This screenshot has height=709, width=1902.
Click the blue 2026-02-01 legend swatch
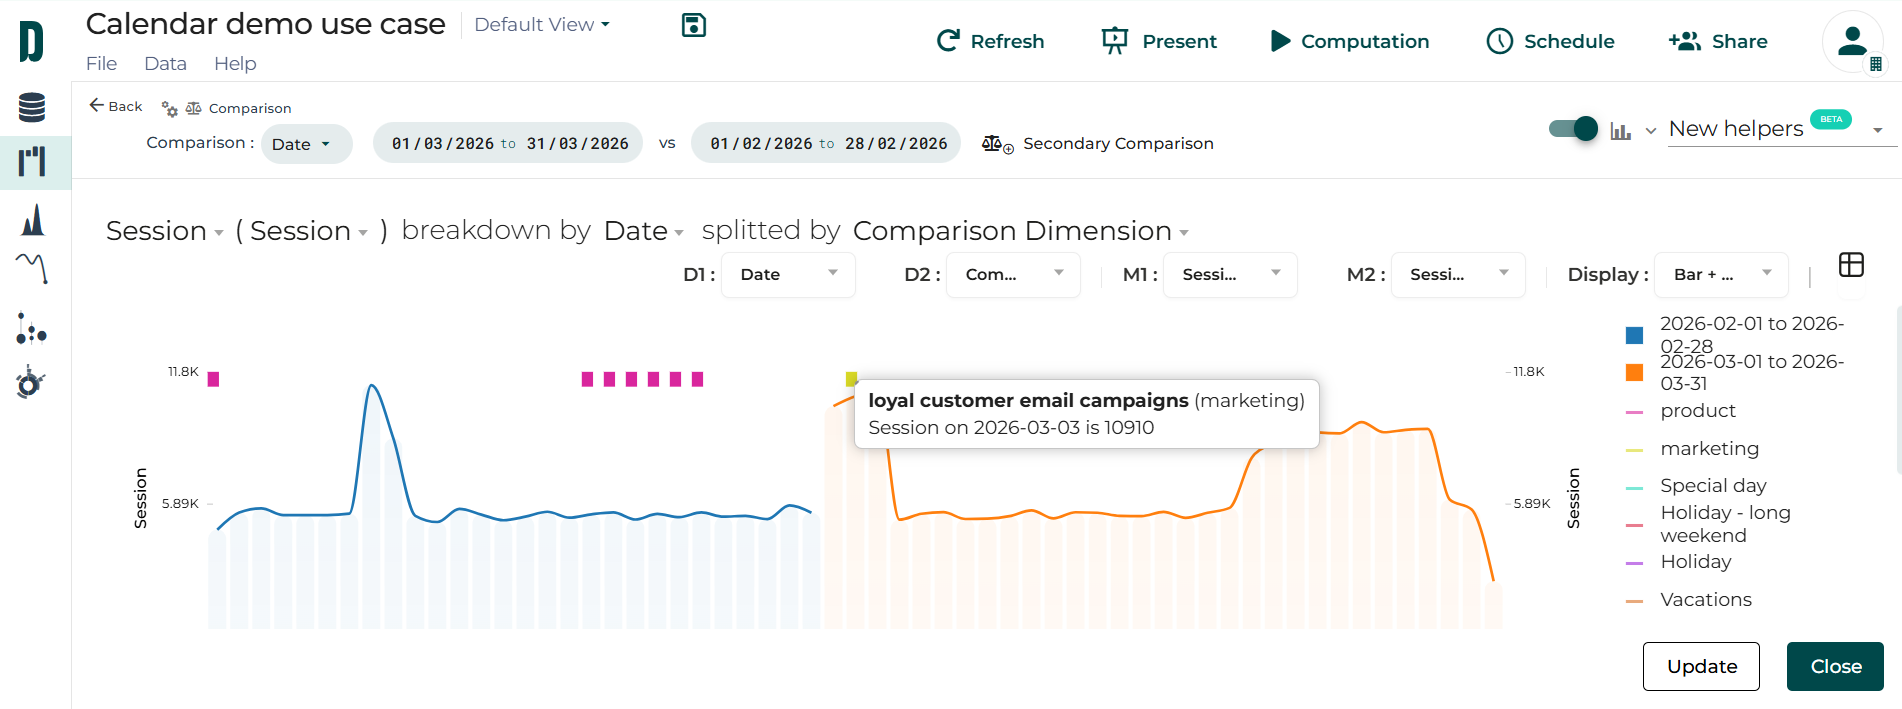point(1634,335)
